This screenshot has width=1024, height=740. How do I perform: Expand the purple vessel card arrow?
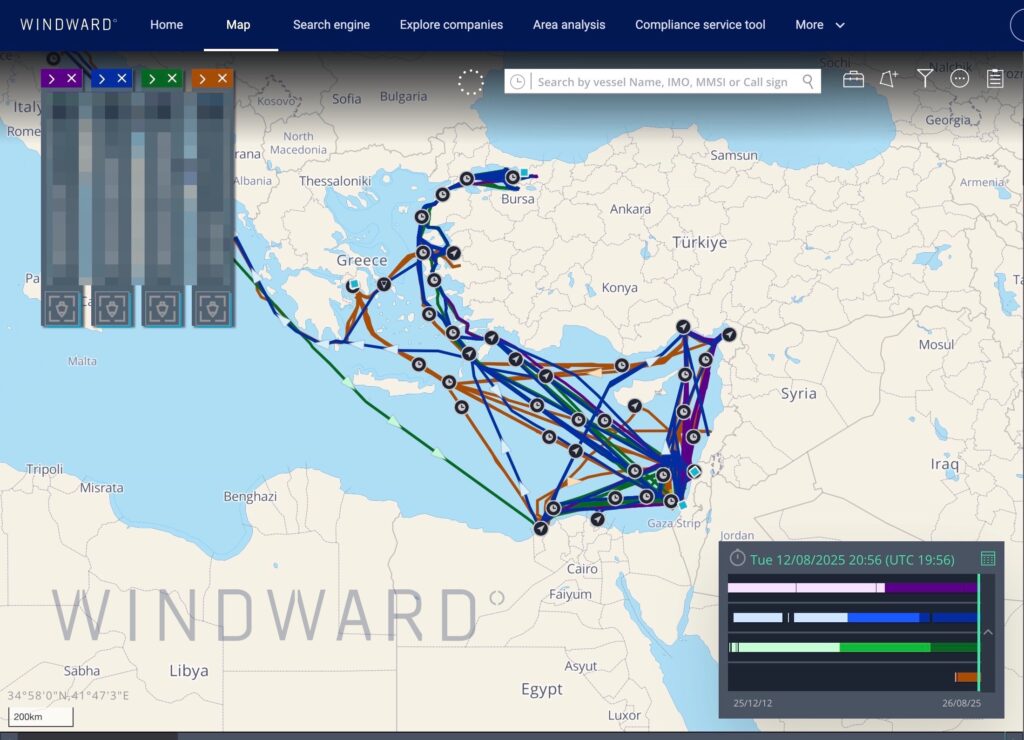(52, 79)
